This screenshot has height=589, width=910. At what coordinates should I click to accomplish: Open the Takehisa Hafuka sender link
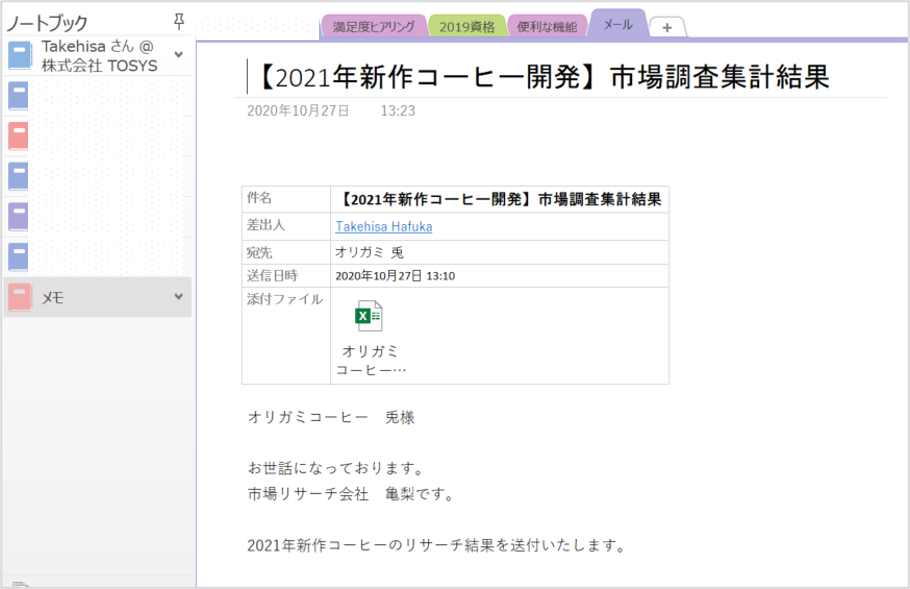click(384, 226)
